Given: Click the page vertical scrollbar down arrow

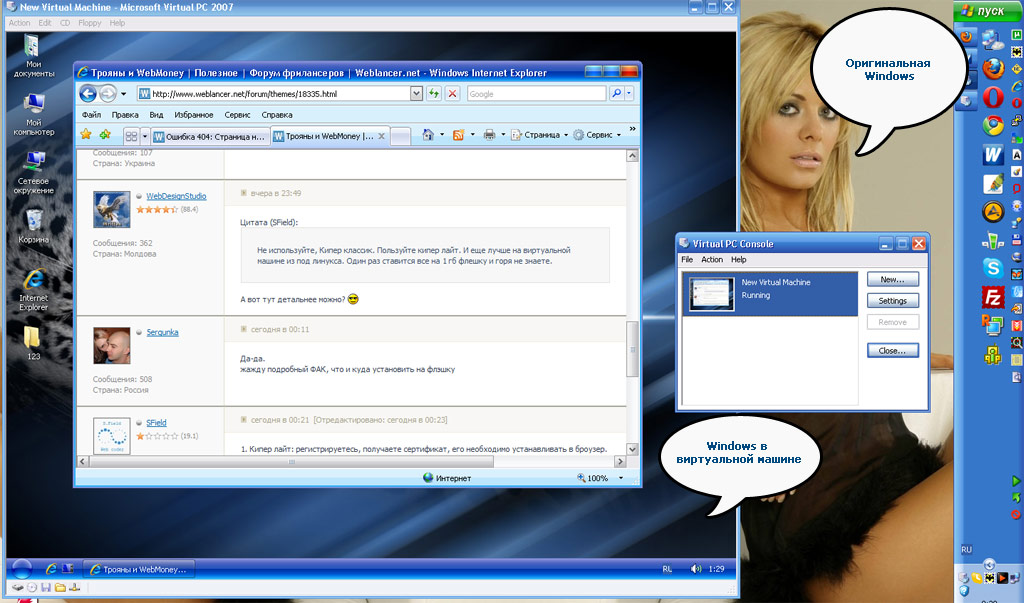Looking at the screenshot, I should click(x=632, y=449).
